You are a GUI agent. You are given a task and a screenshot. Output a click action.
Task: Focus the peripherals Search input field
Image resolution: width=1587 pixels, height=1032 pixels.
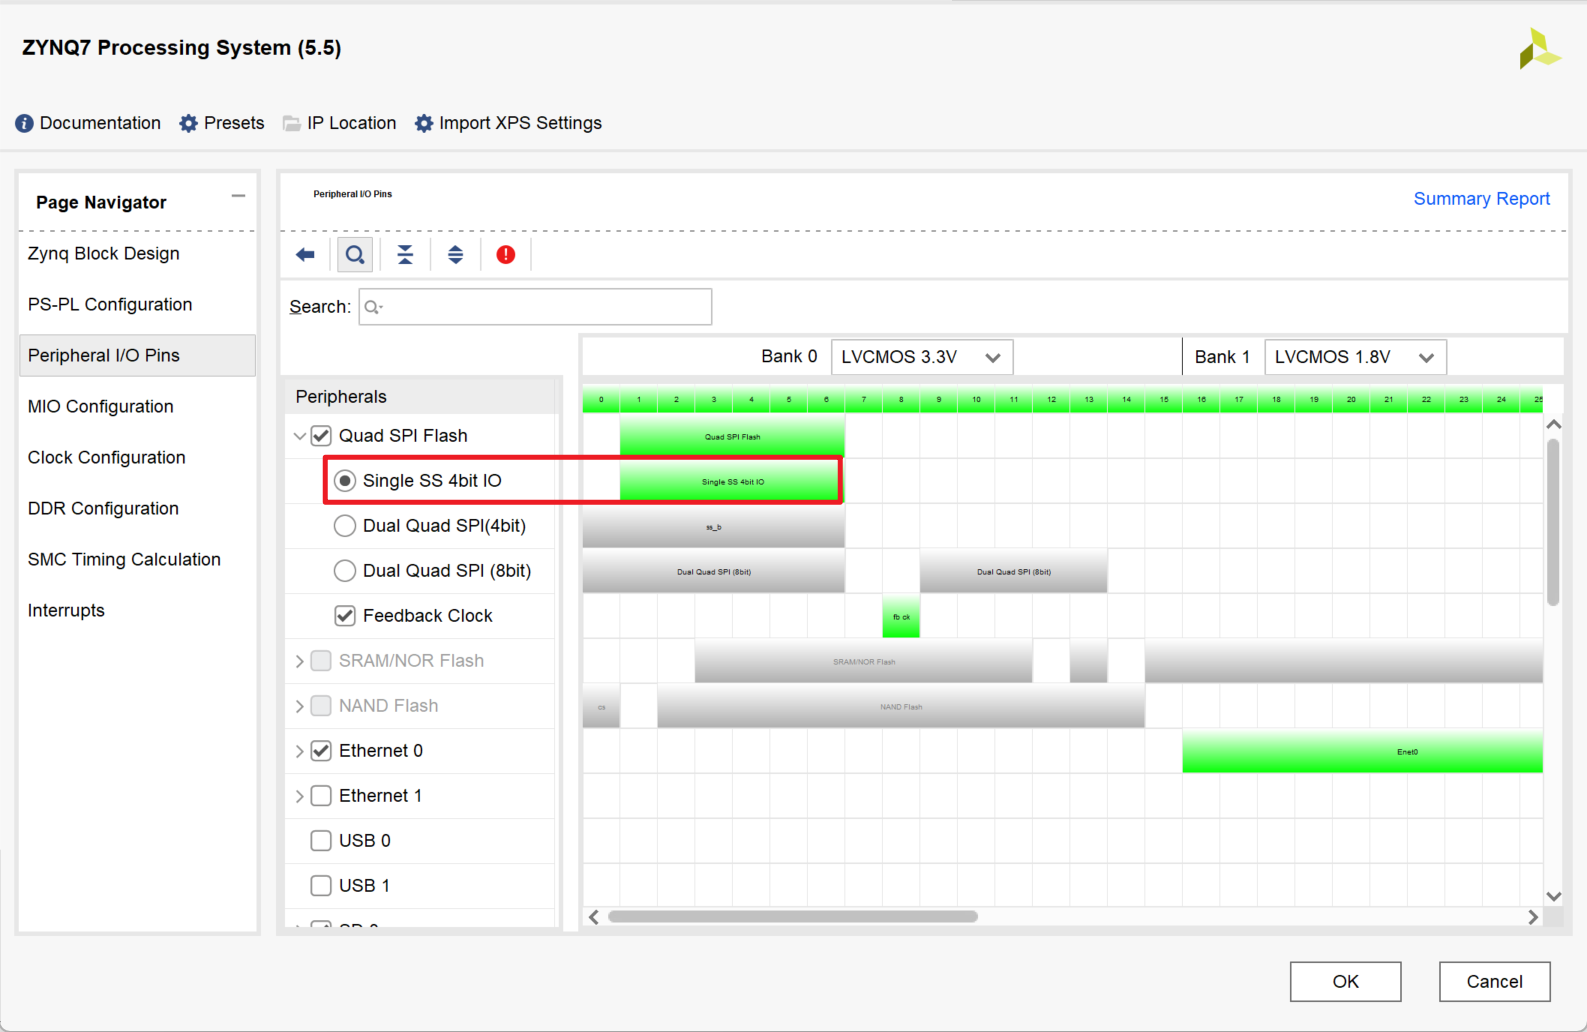(x=535, y=307)
